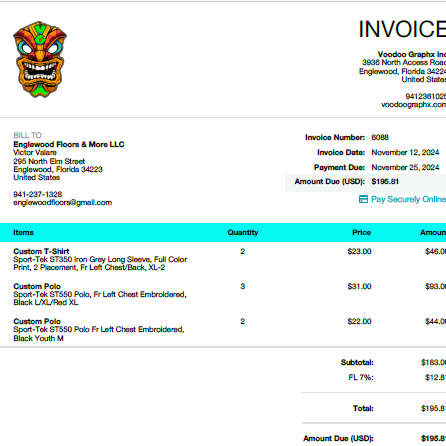Click the Amount Due $195.81 highlighted row
This screenshot has height=446, width=446.
365,182
